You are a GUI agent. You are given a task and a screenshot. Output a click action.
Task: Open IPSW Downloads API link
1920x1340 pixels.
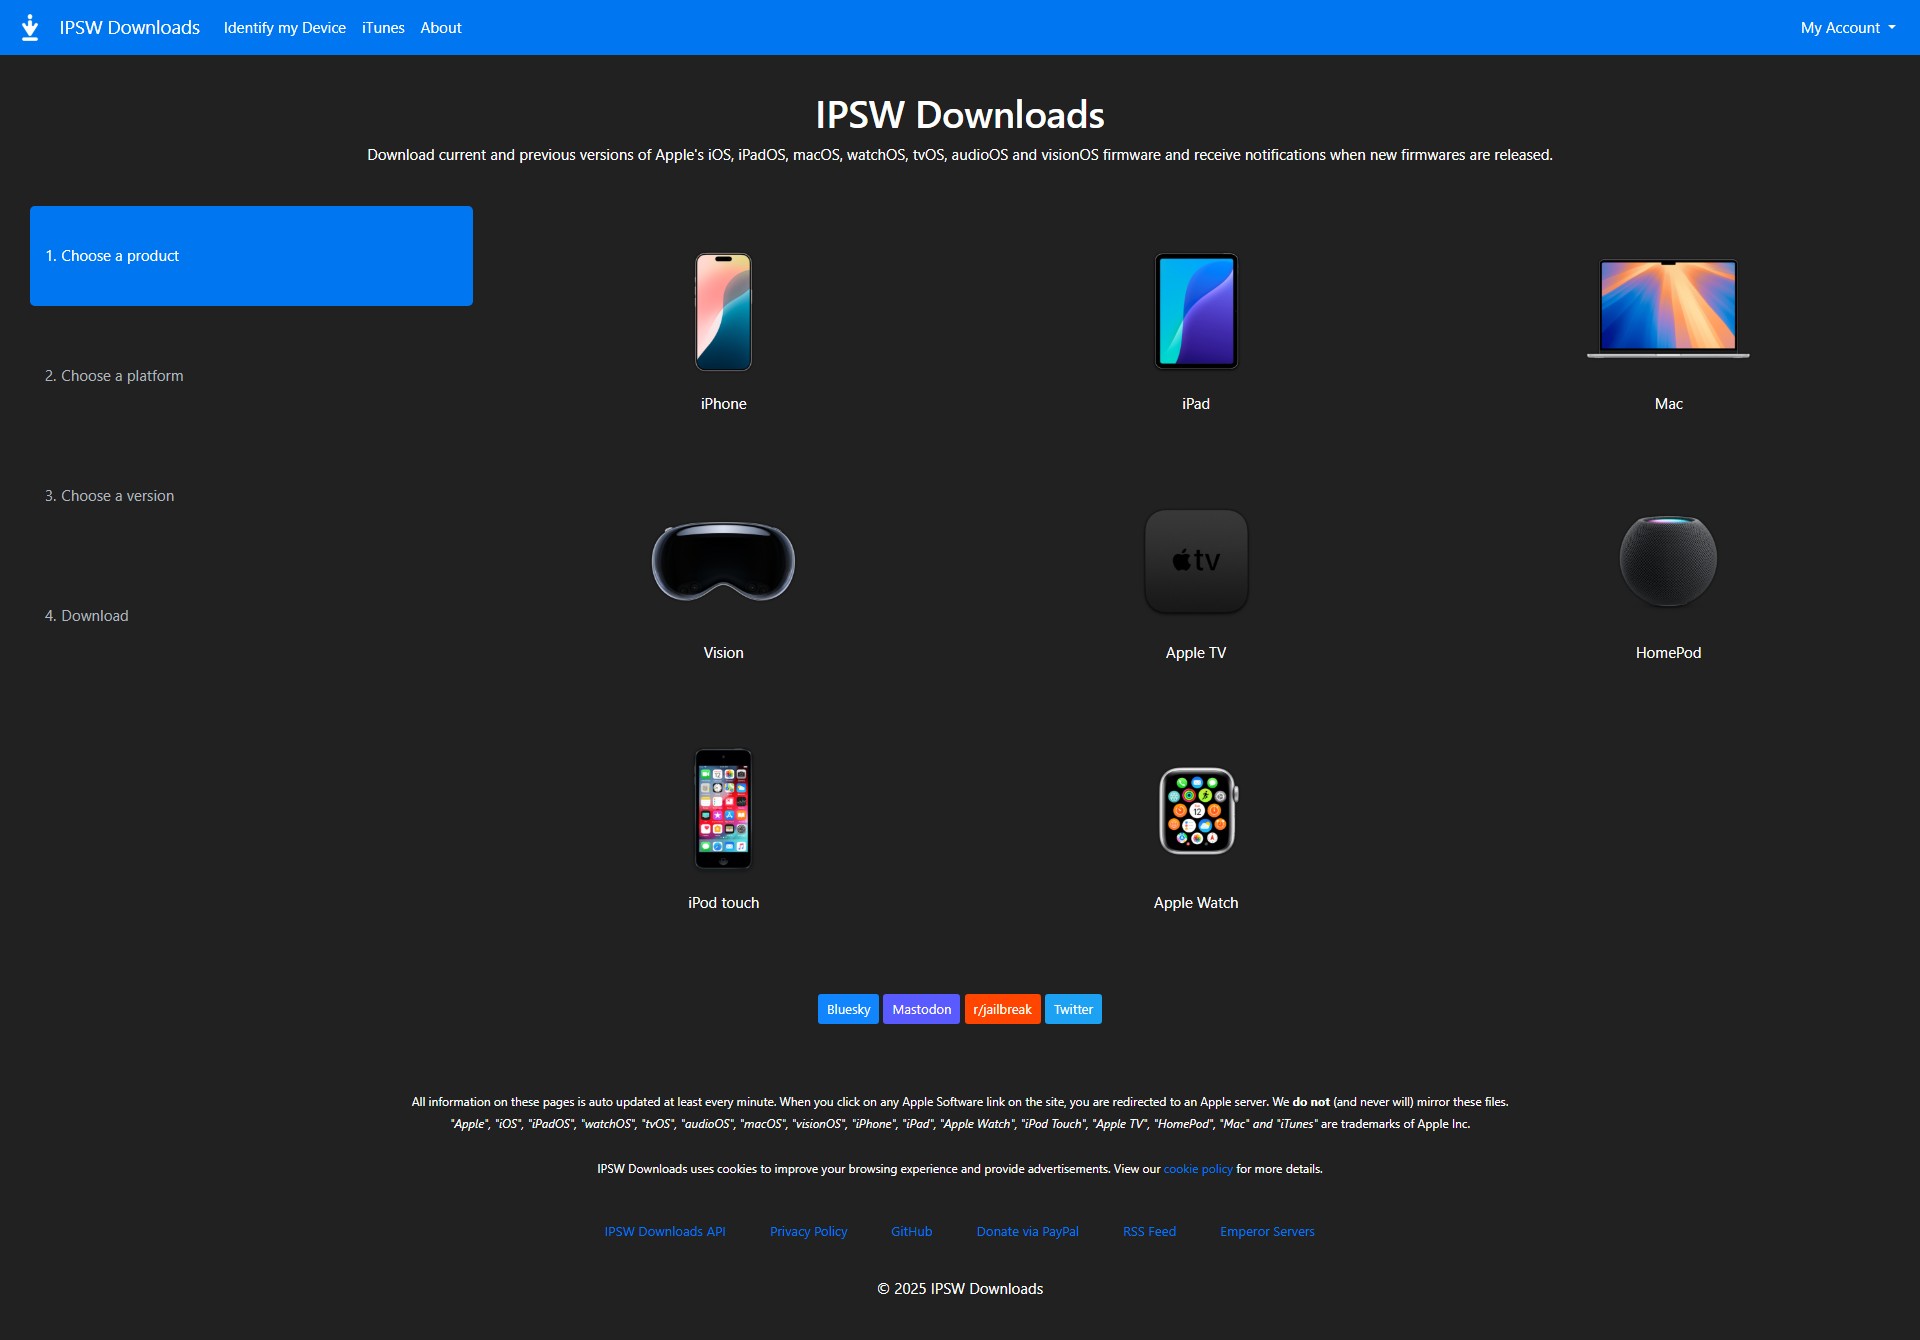(x=665, y=1232)
